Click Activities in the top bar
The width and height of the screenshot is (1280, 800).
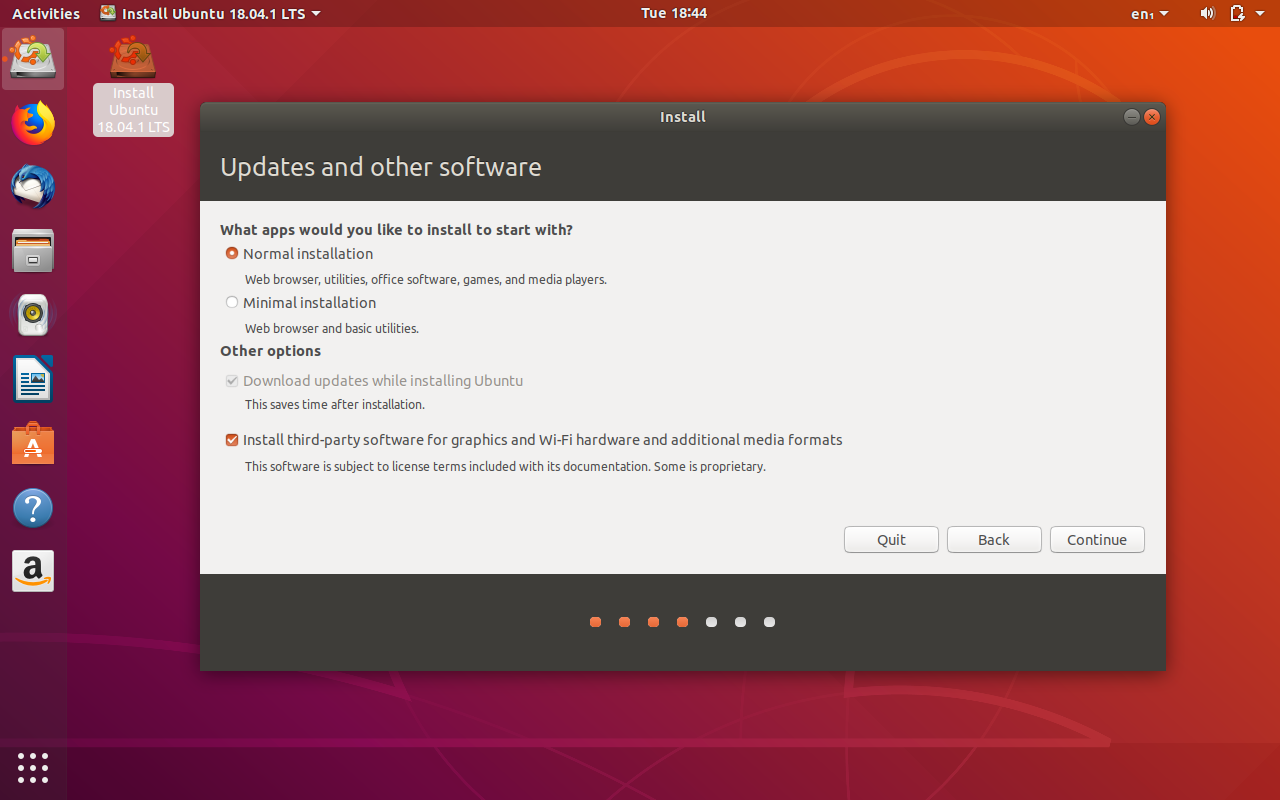click(45, 13)
